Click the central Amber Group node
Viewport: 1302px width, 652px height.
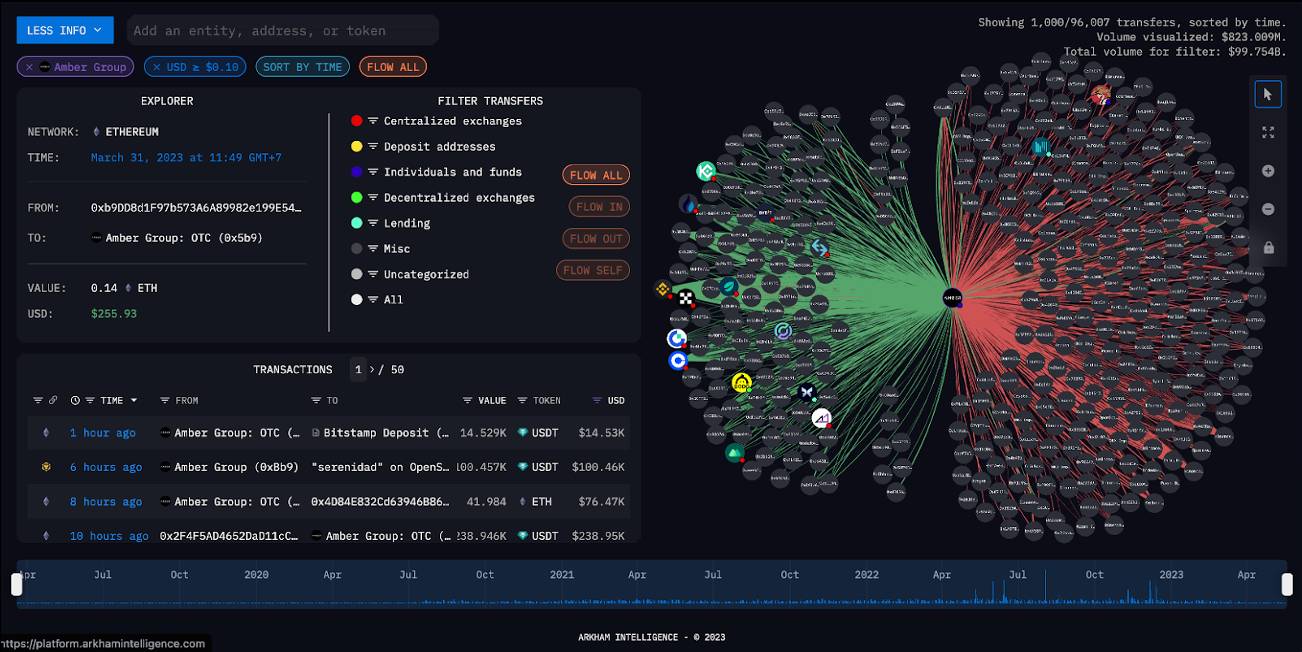click(952, 297)
